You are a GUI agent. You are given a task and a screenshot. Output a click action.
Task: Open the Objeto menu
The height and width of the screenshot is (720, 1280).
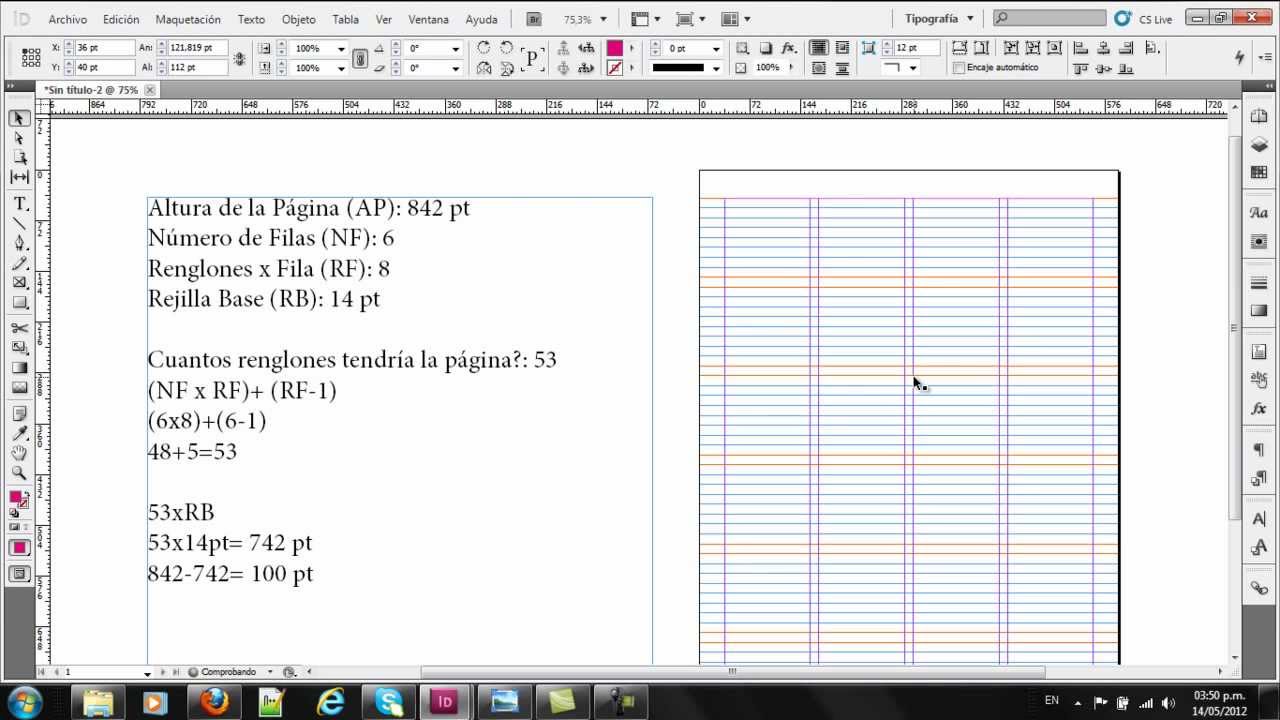pyautogui.click(x=298, y=19)
